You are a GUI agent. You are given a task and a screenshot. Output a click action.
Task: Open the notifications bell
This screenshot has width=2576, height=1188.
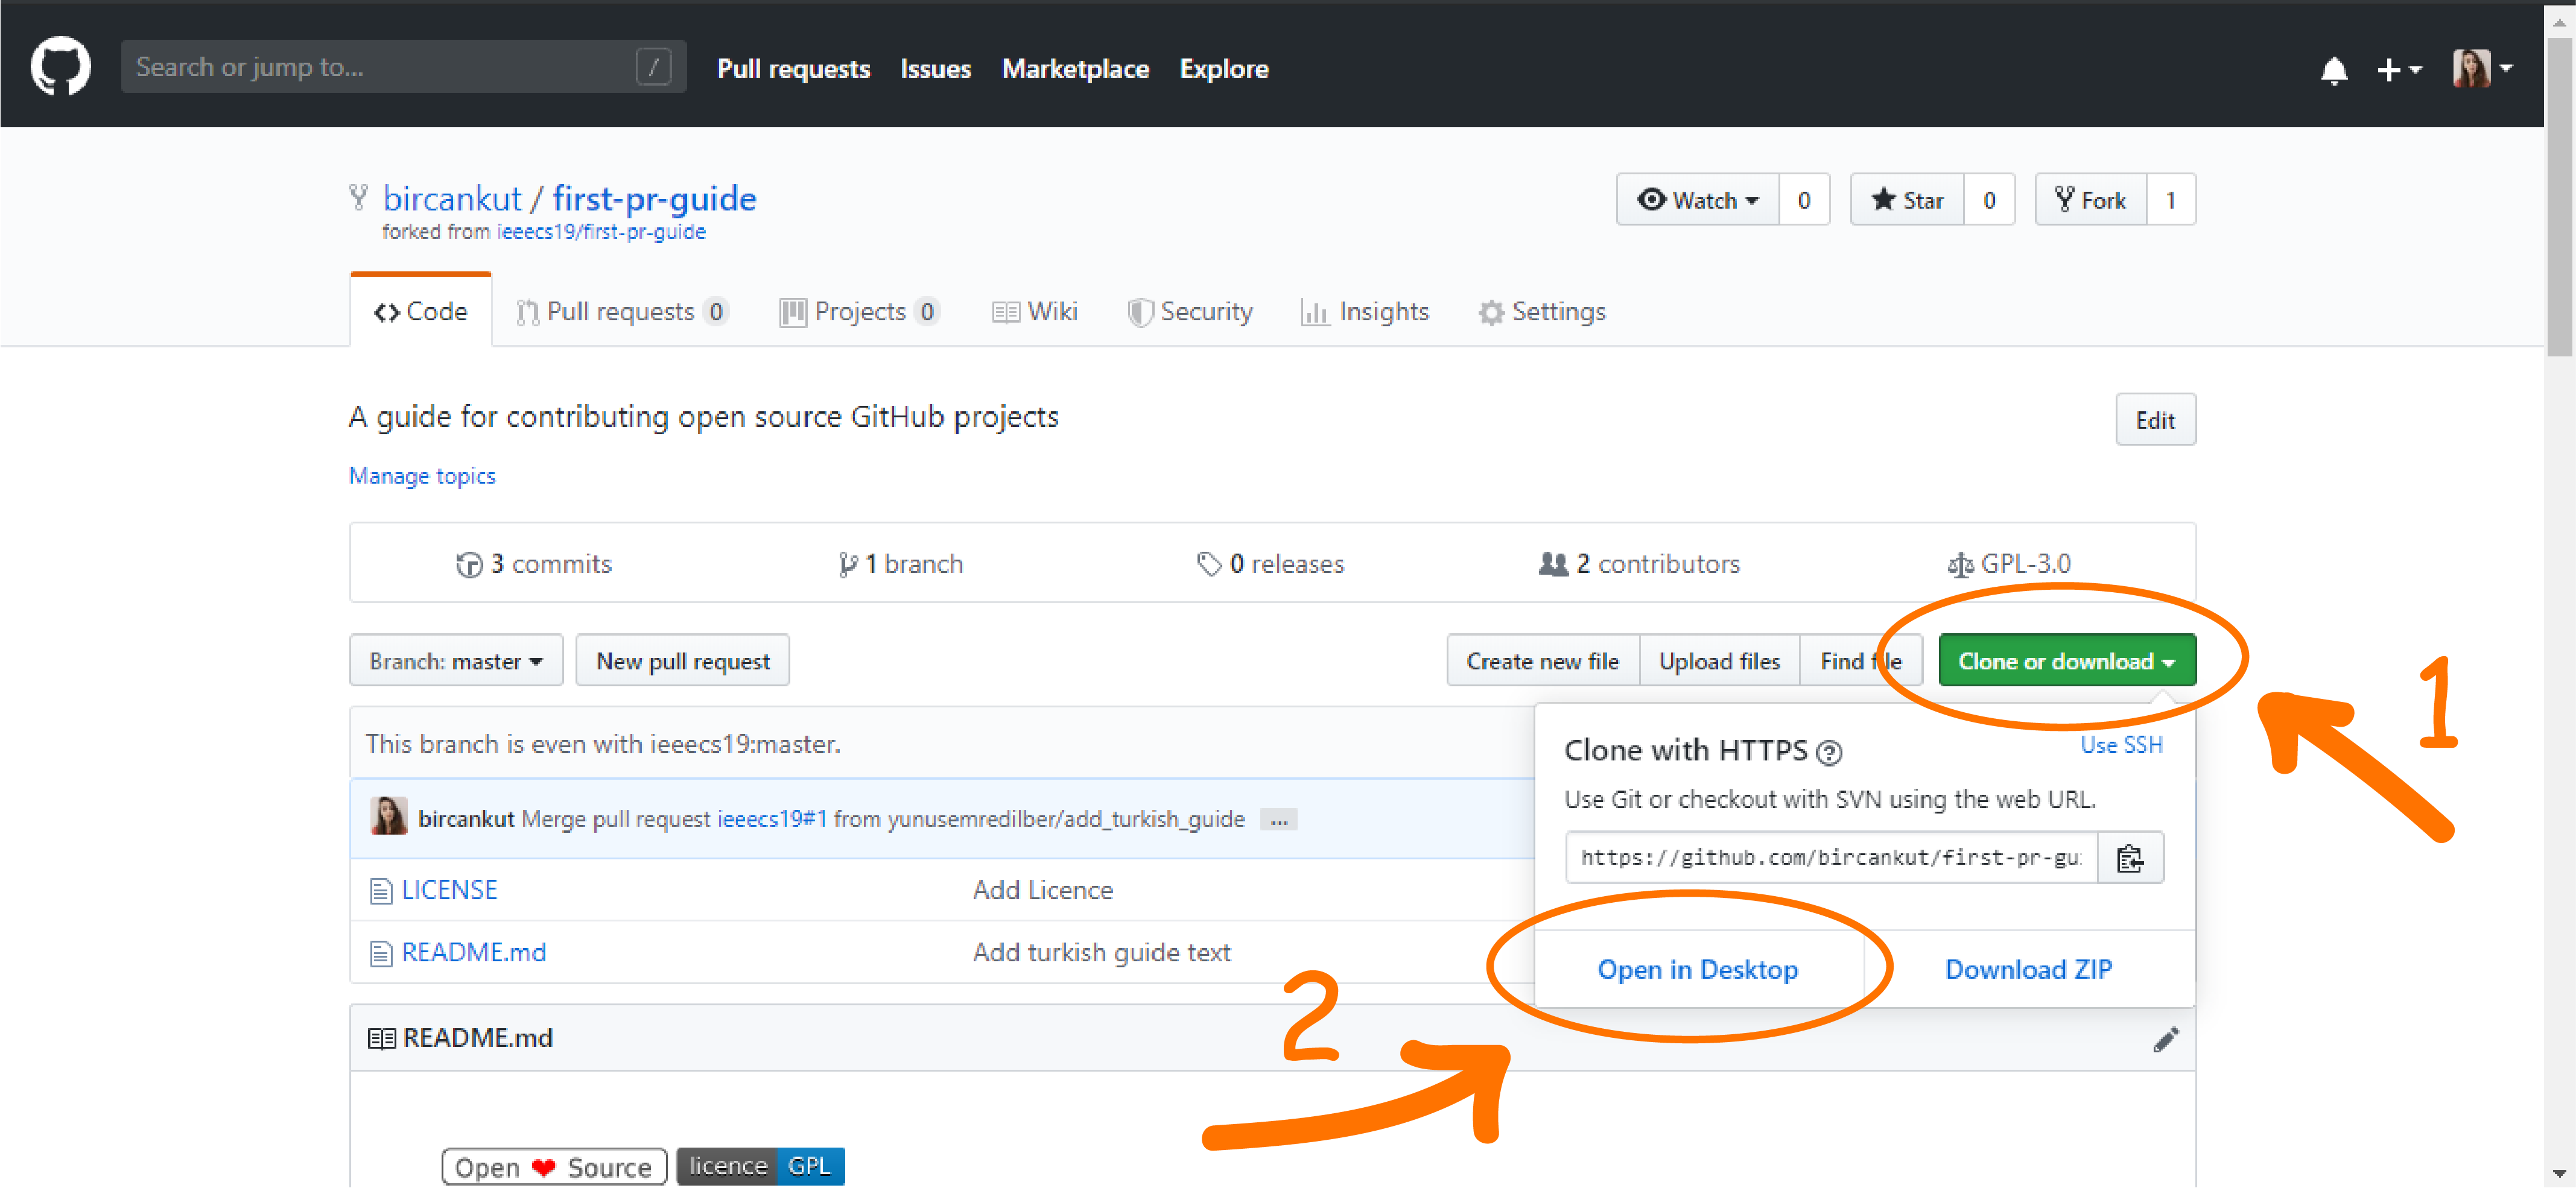tap(2333, 70)
